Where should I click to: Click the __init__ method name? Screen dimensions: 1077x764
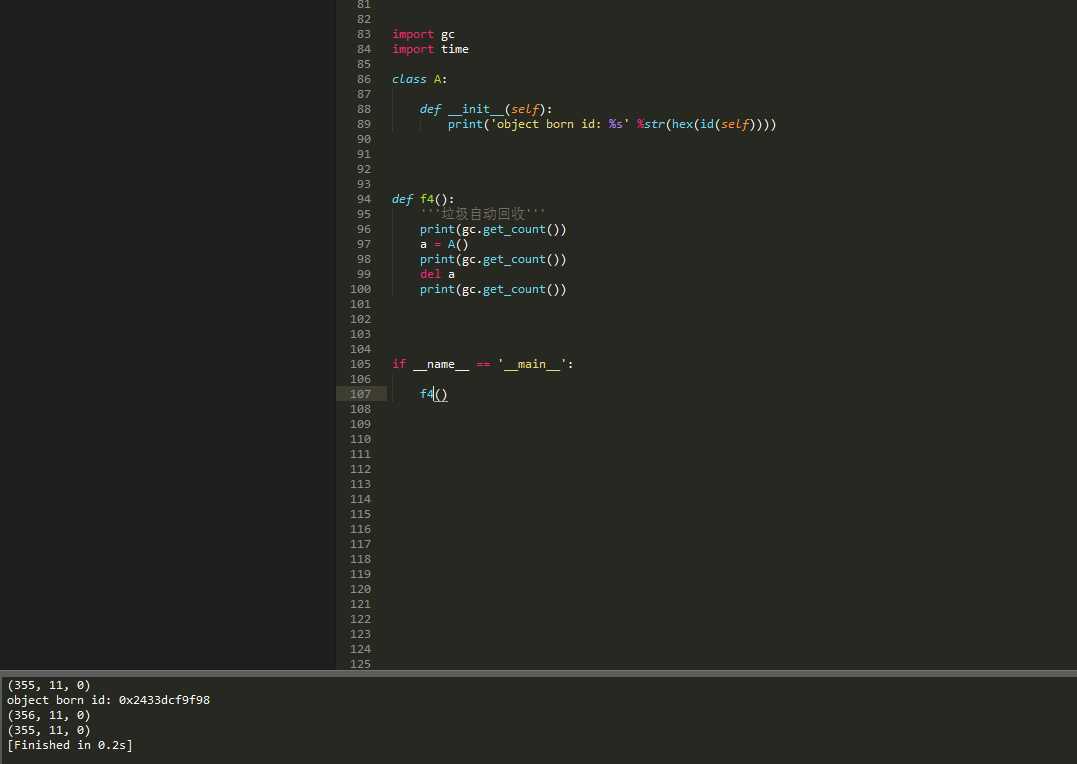(x=475, y=109)
